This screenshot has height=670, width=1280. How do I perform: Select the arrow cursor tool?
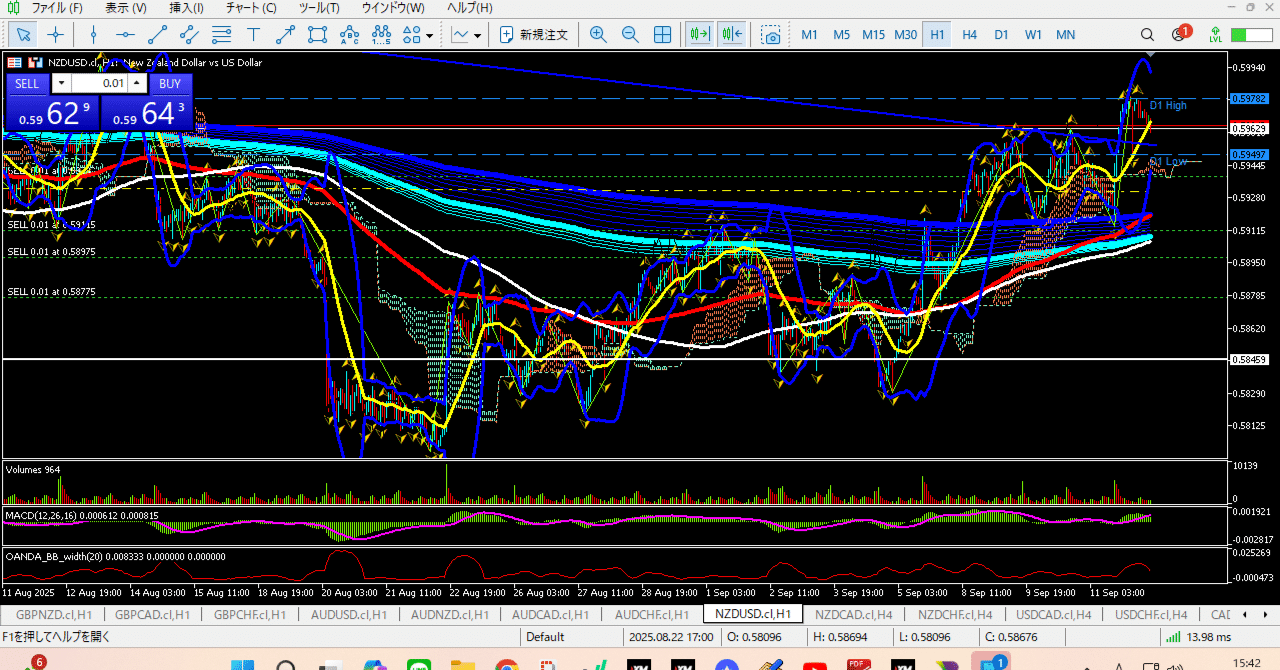(24, 34)
